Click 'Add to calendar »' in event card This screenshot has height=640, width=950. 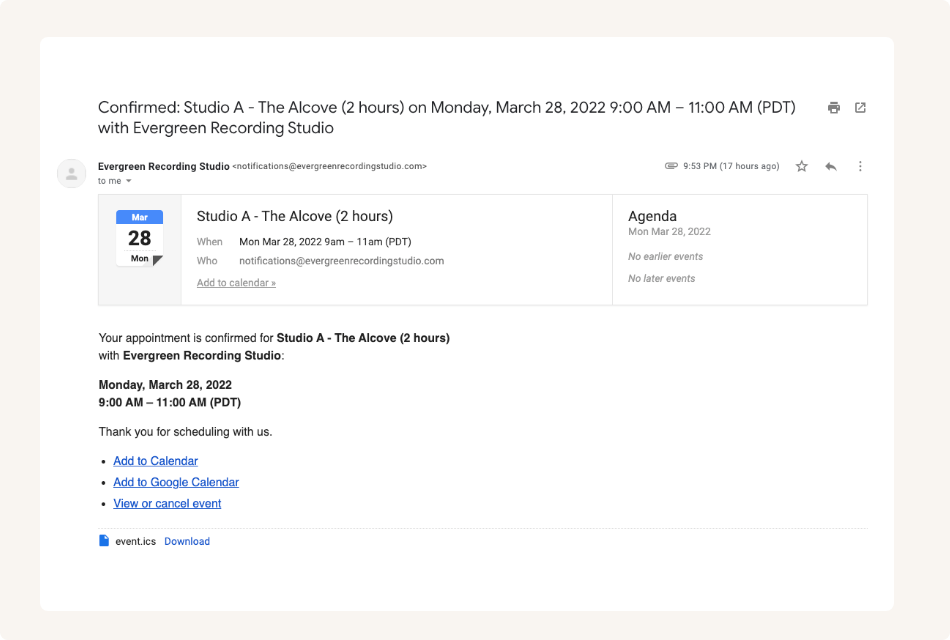(236, 283)
